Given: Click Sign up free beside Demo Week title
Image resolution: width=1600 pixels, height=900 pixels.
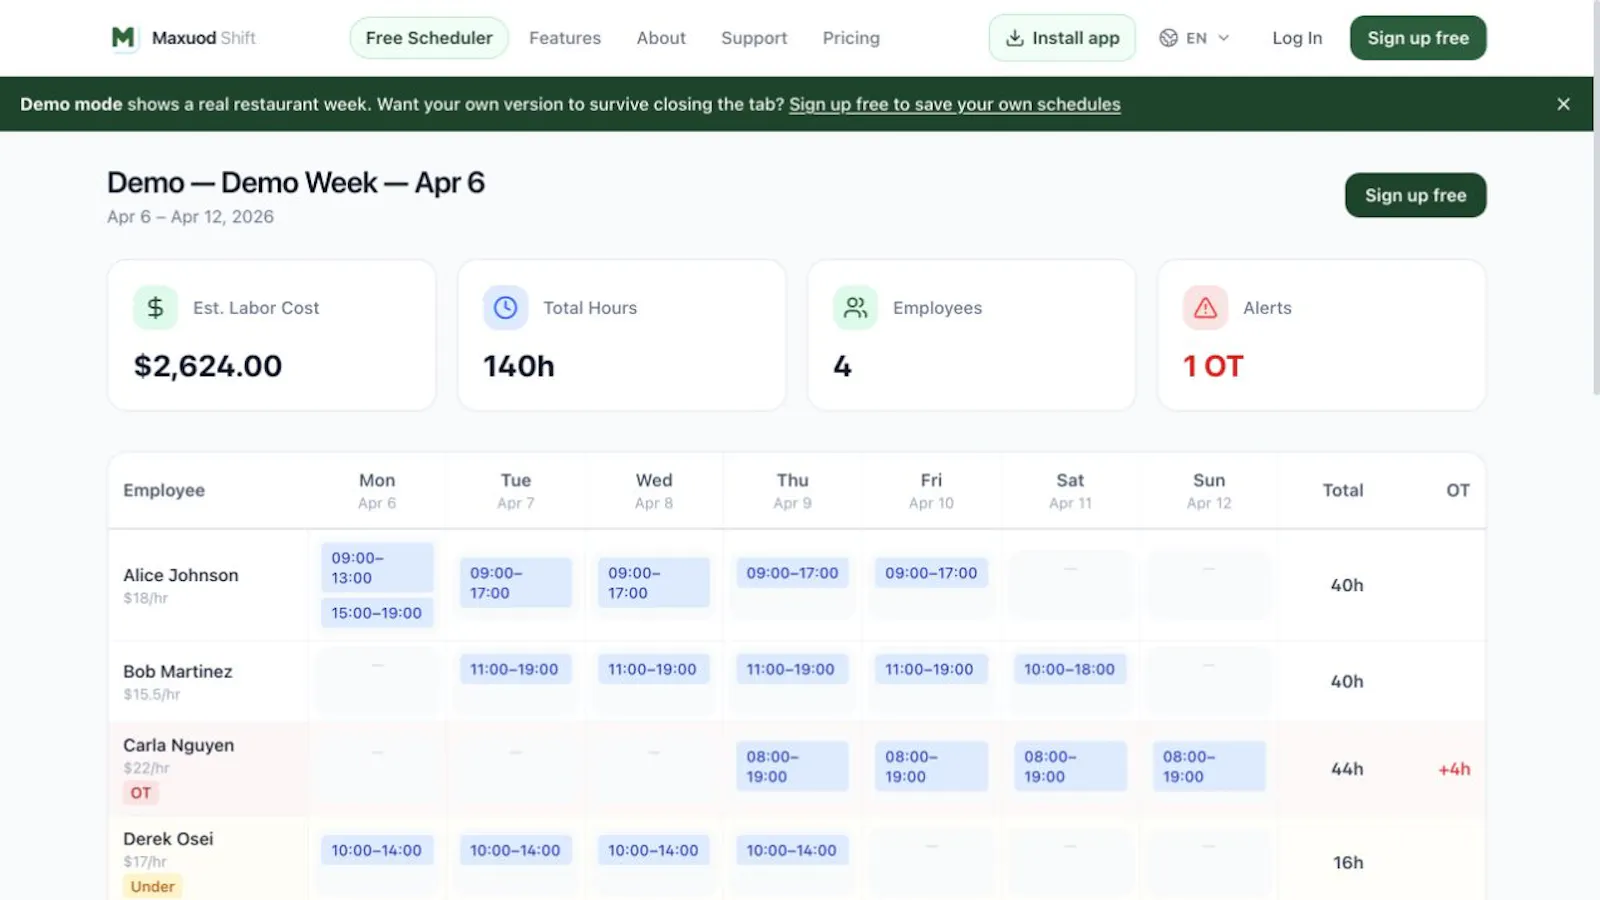Looking at the screenshot, I should pyautogui.click(x=1415, y=195).
